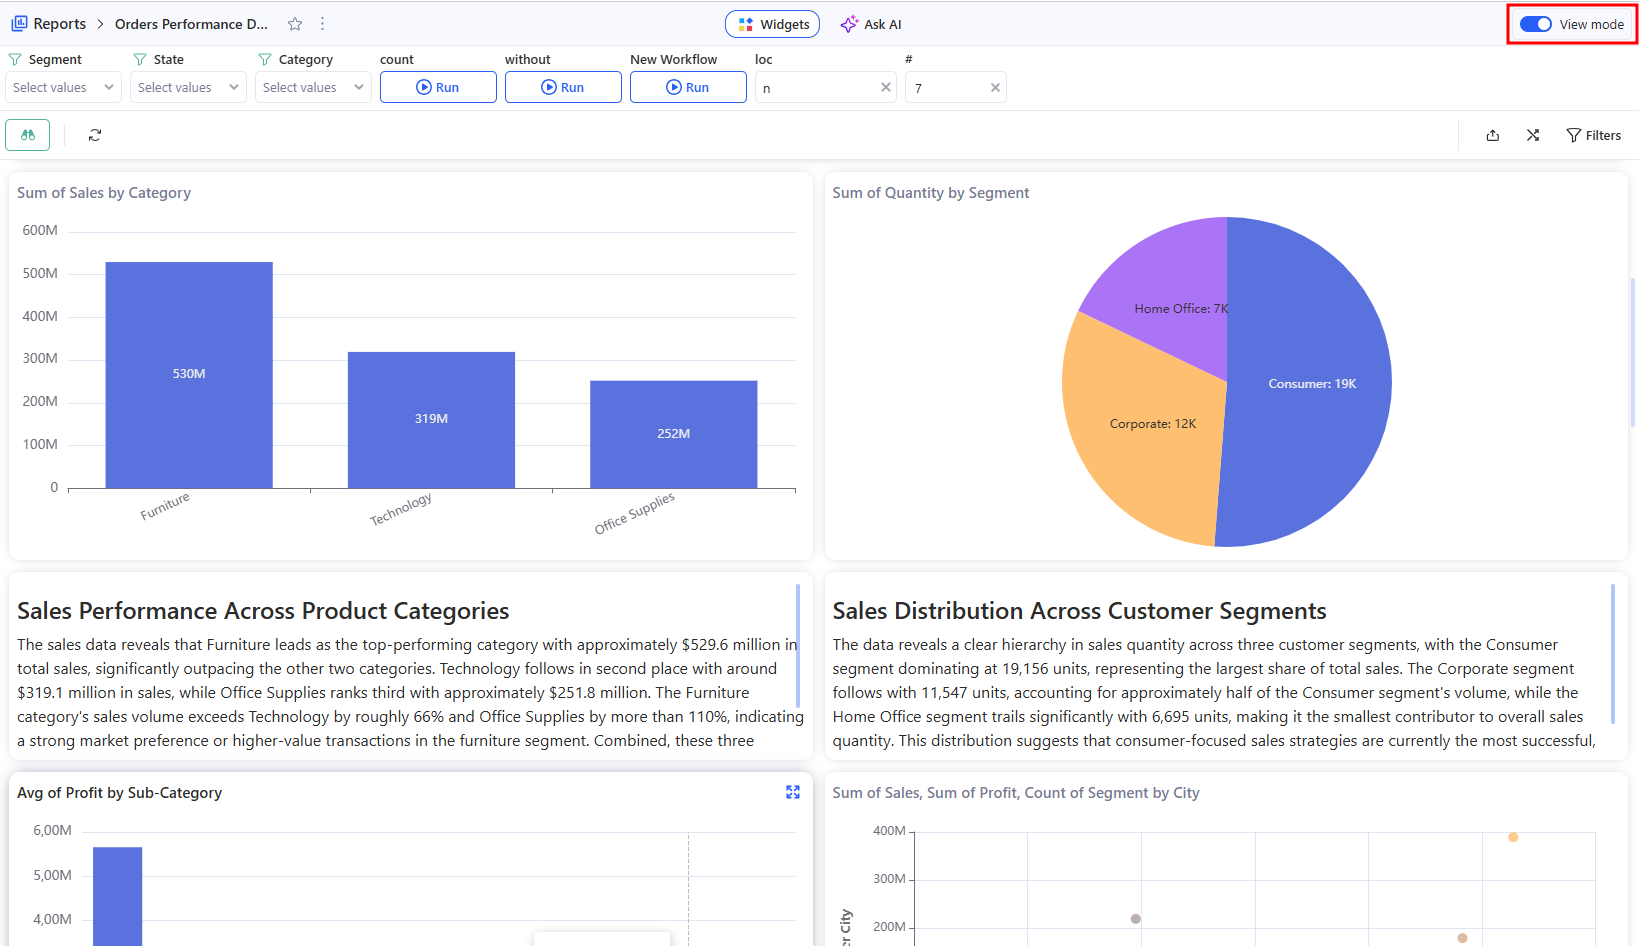Image resolution: width=1639 pixels, height=946 pixels.
Task: Open the Widgets panel
Action: [x=772, y=23]
